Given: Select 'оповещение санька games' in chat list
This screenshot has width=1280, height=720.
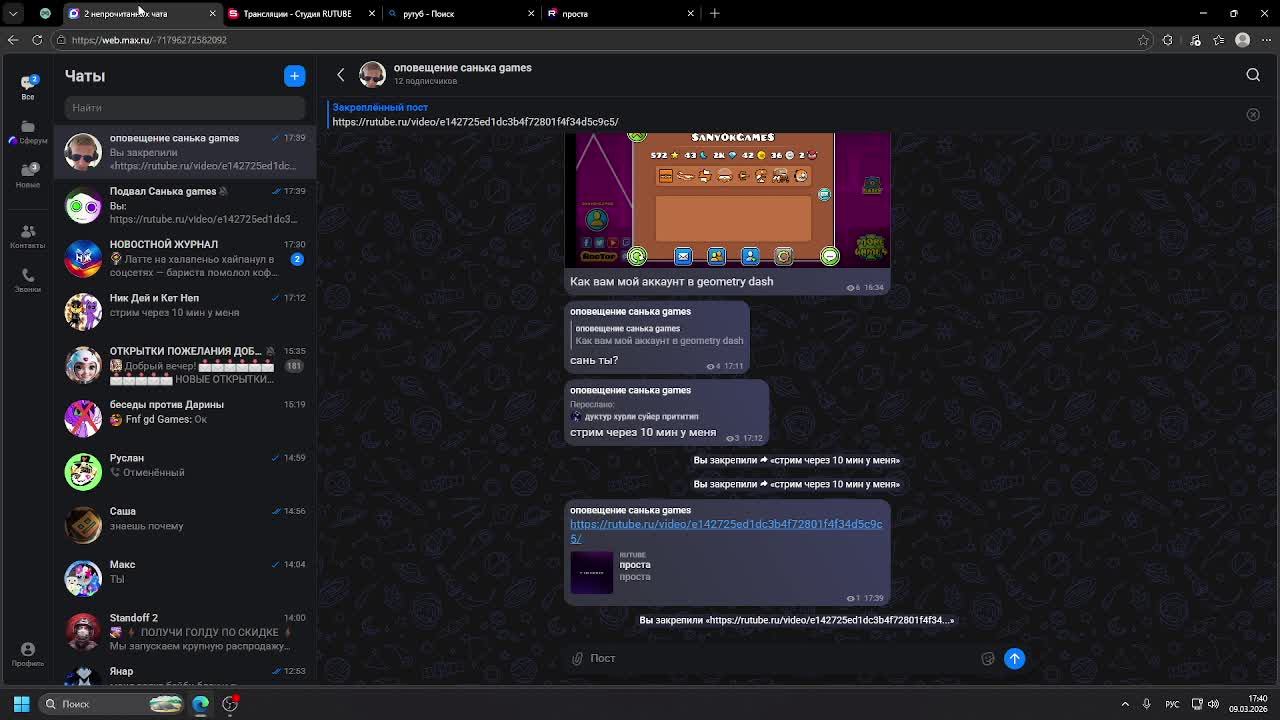Looking at the screenshot, I should (185, 151).
